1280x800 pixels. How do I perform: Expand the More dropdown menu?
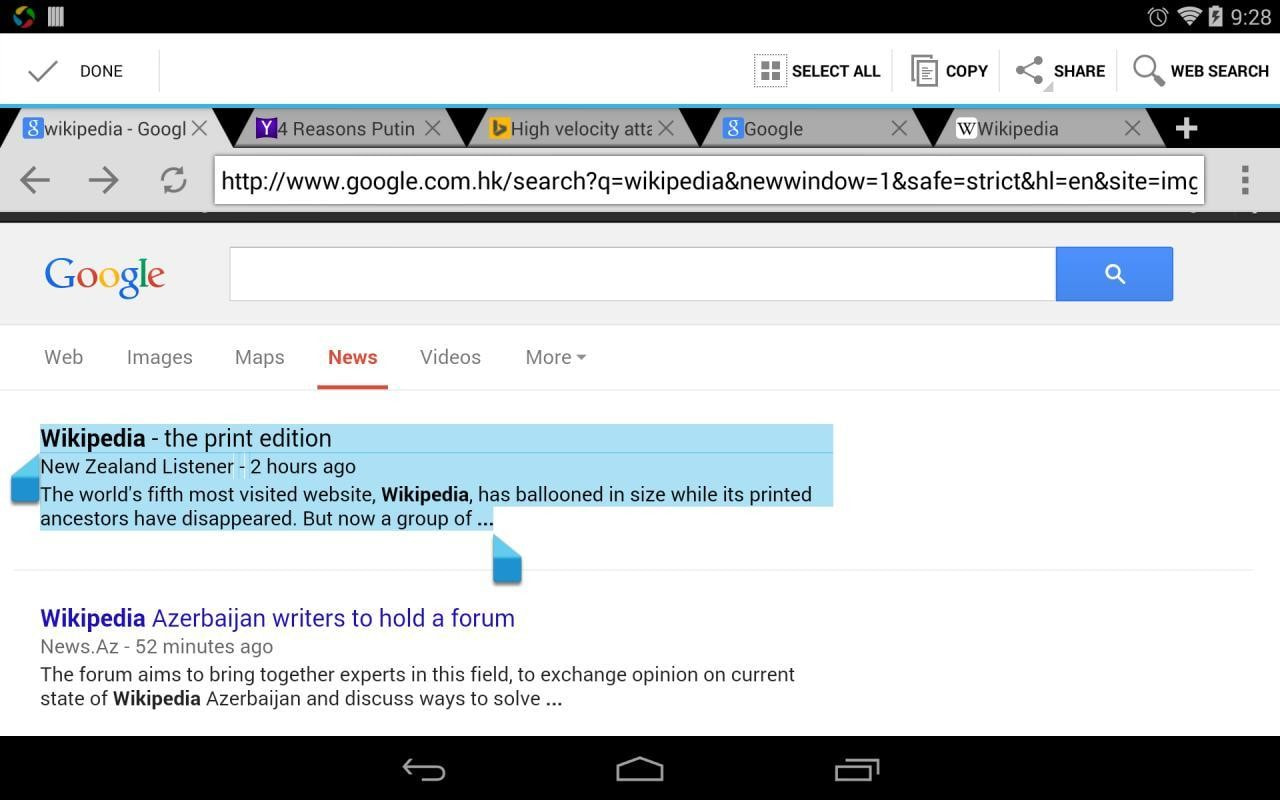click(555, 357)
